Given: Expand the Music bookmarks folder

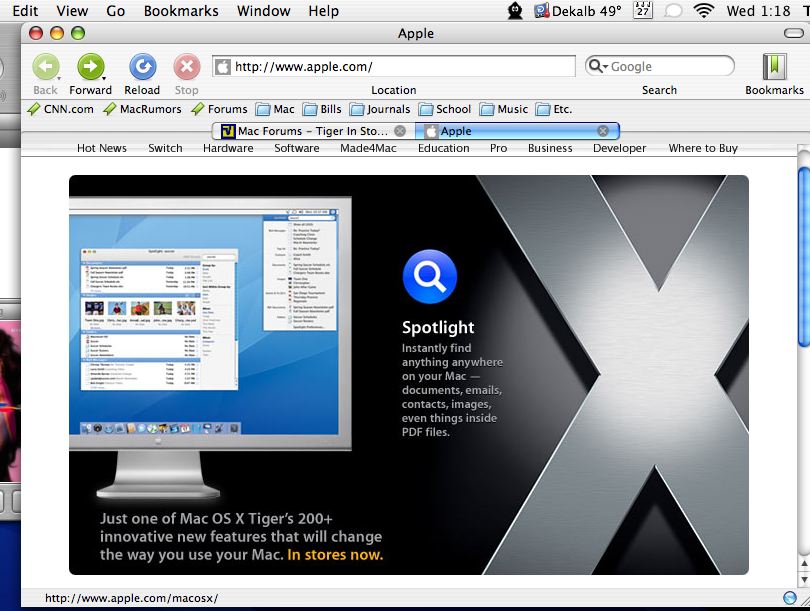Looking at the screenshot, I should (504, 109).
